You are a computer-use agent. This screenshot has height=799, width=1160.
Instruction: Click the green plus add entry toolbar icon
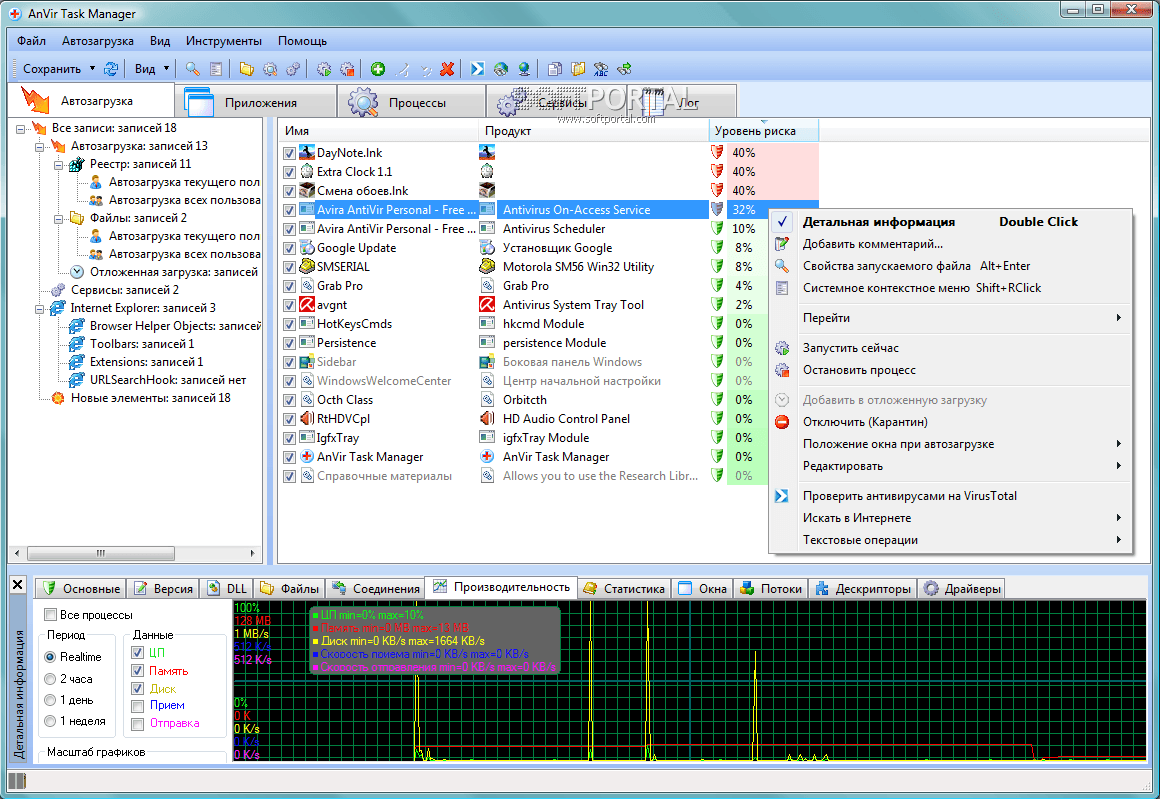377,69
